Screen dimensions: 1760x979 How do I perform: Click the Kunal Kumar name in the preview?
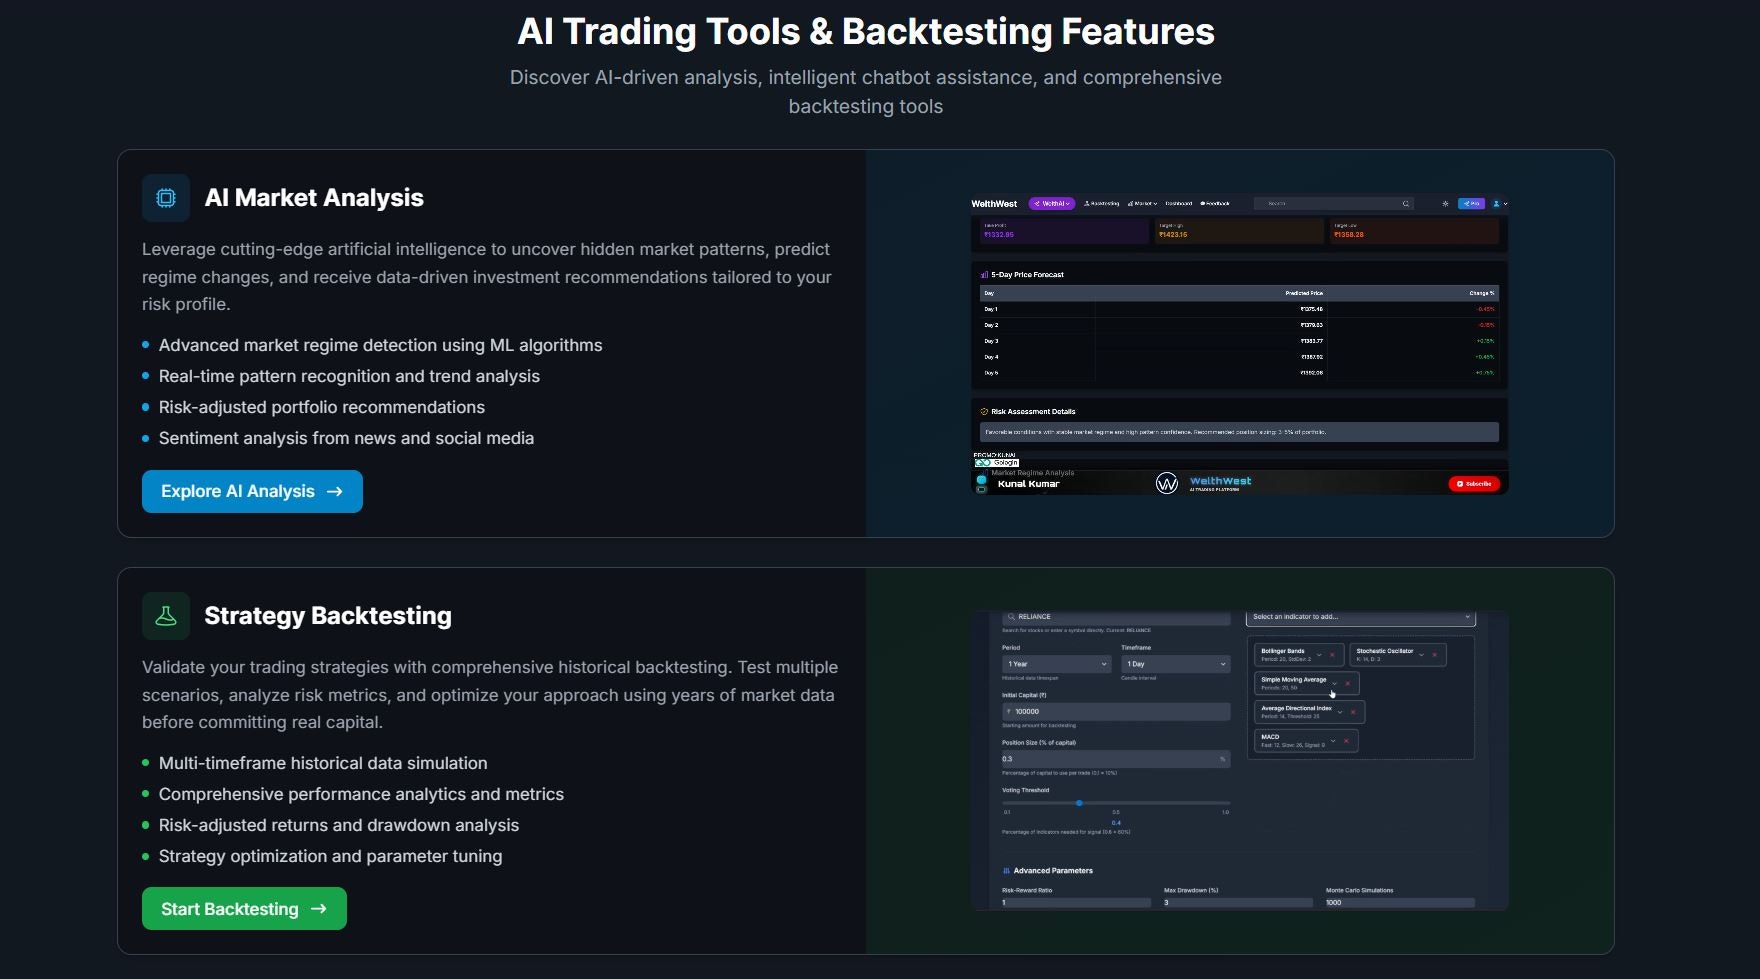click(1029, 484)
